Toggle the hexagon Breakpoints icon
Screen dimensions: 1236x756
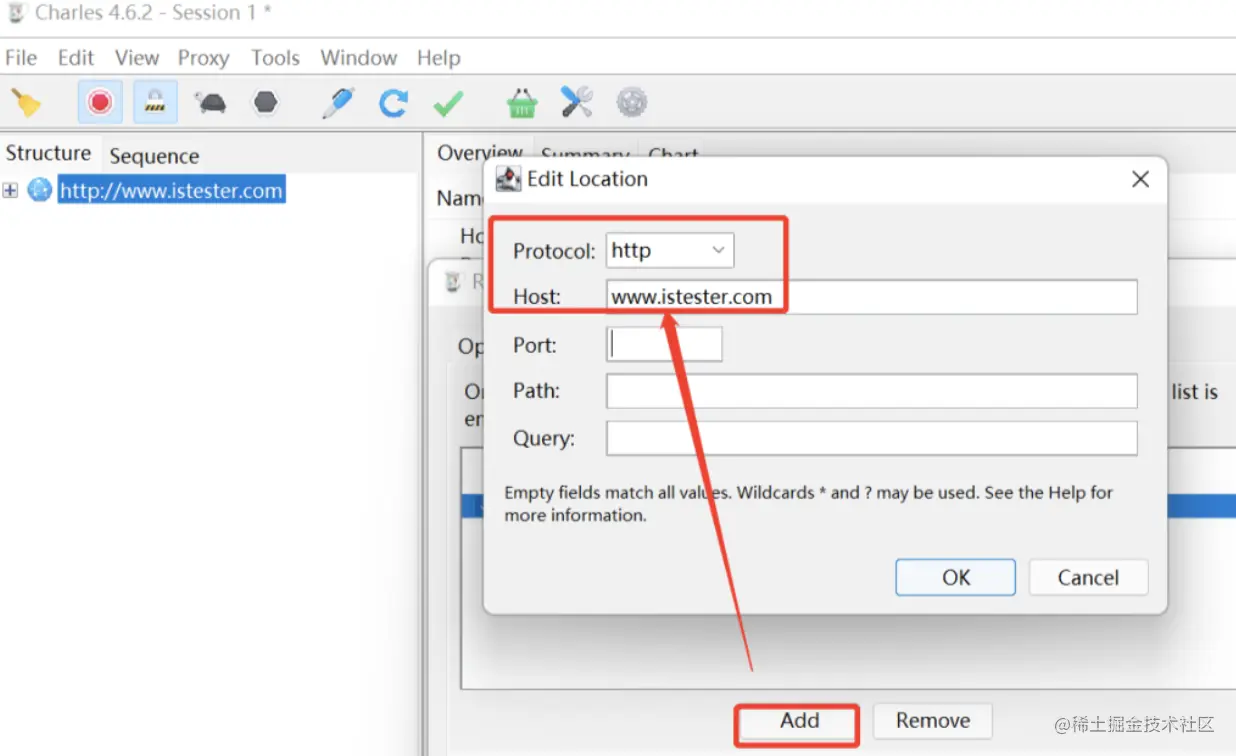[x=265, y=102]
